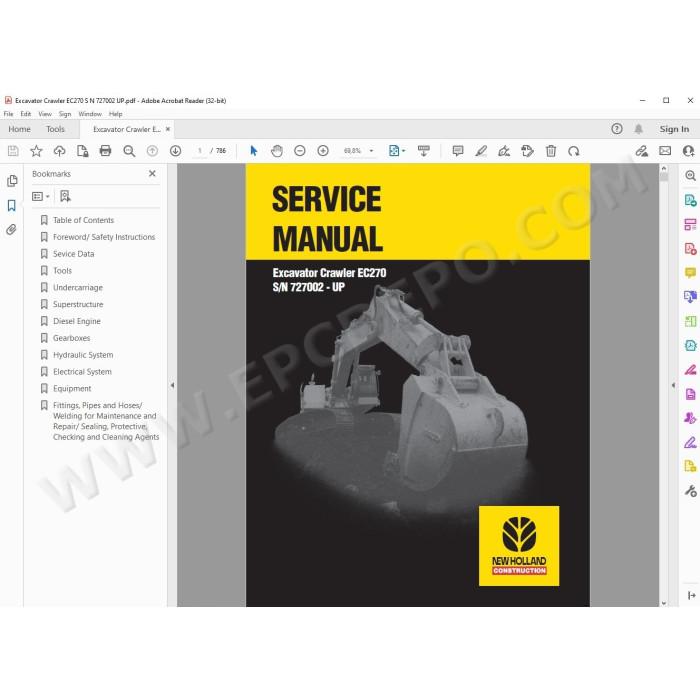Choose the Selection arrow tool
The height and width of the screenshot is (700, 700).
(254, 151)
